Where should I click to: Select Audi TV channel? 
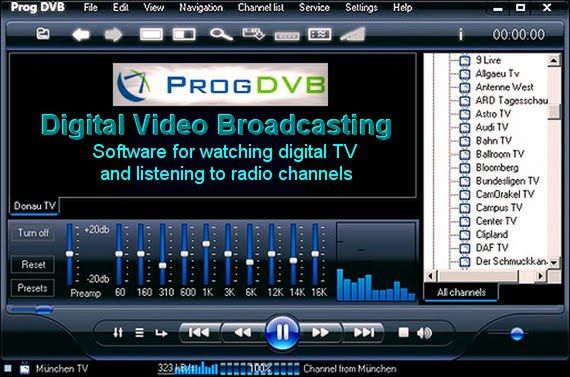pyautogui.click(x=492, y=127)
